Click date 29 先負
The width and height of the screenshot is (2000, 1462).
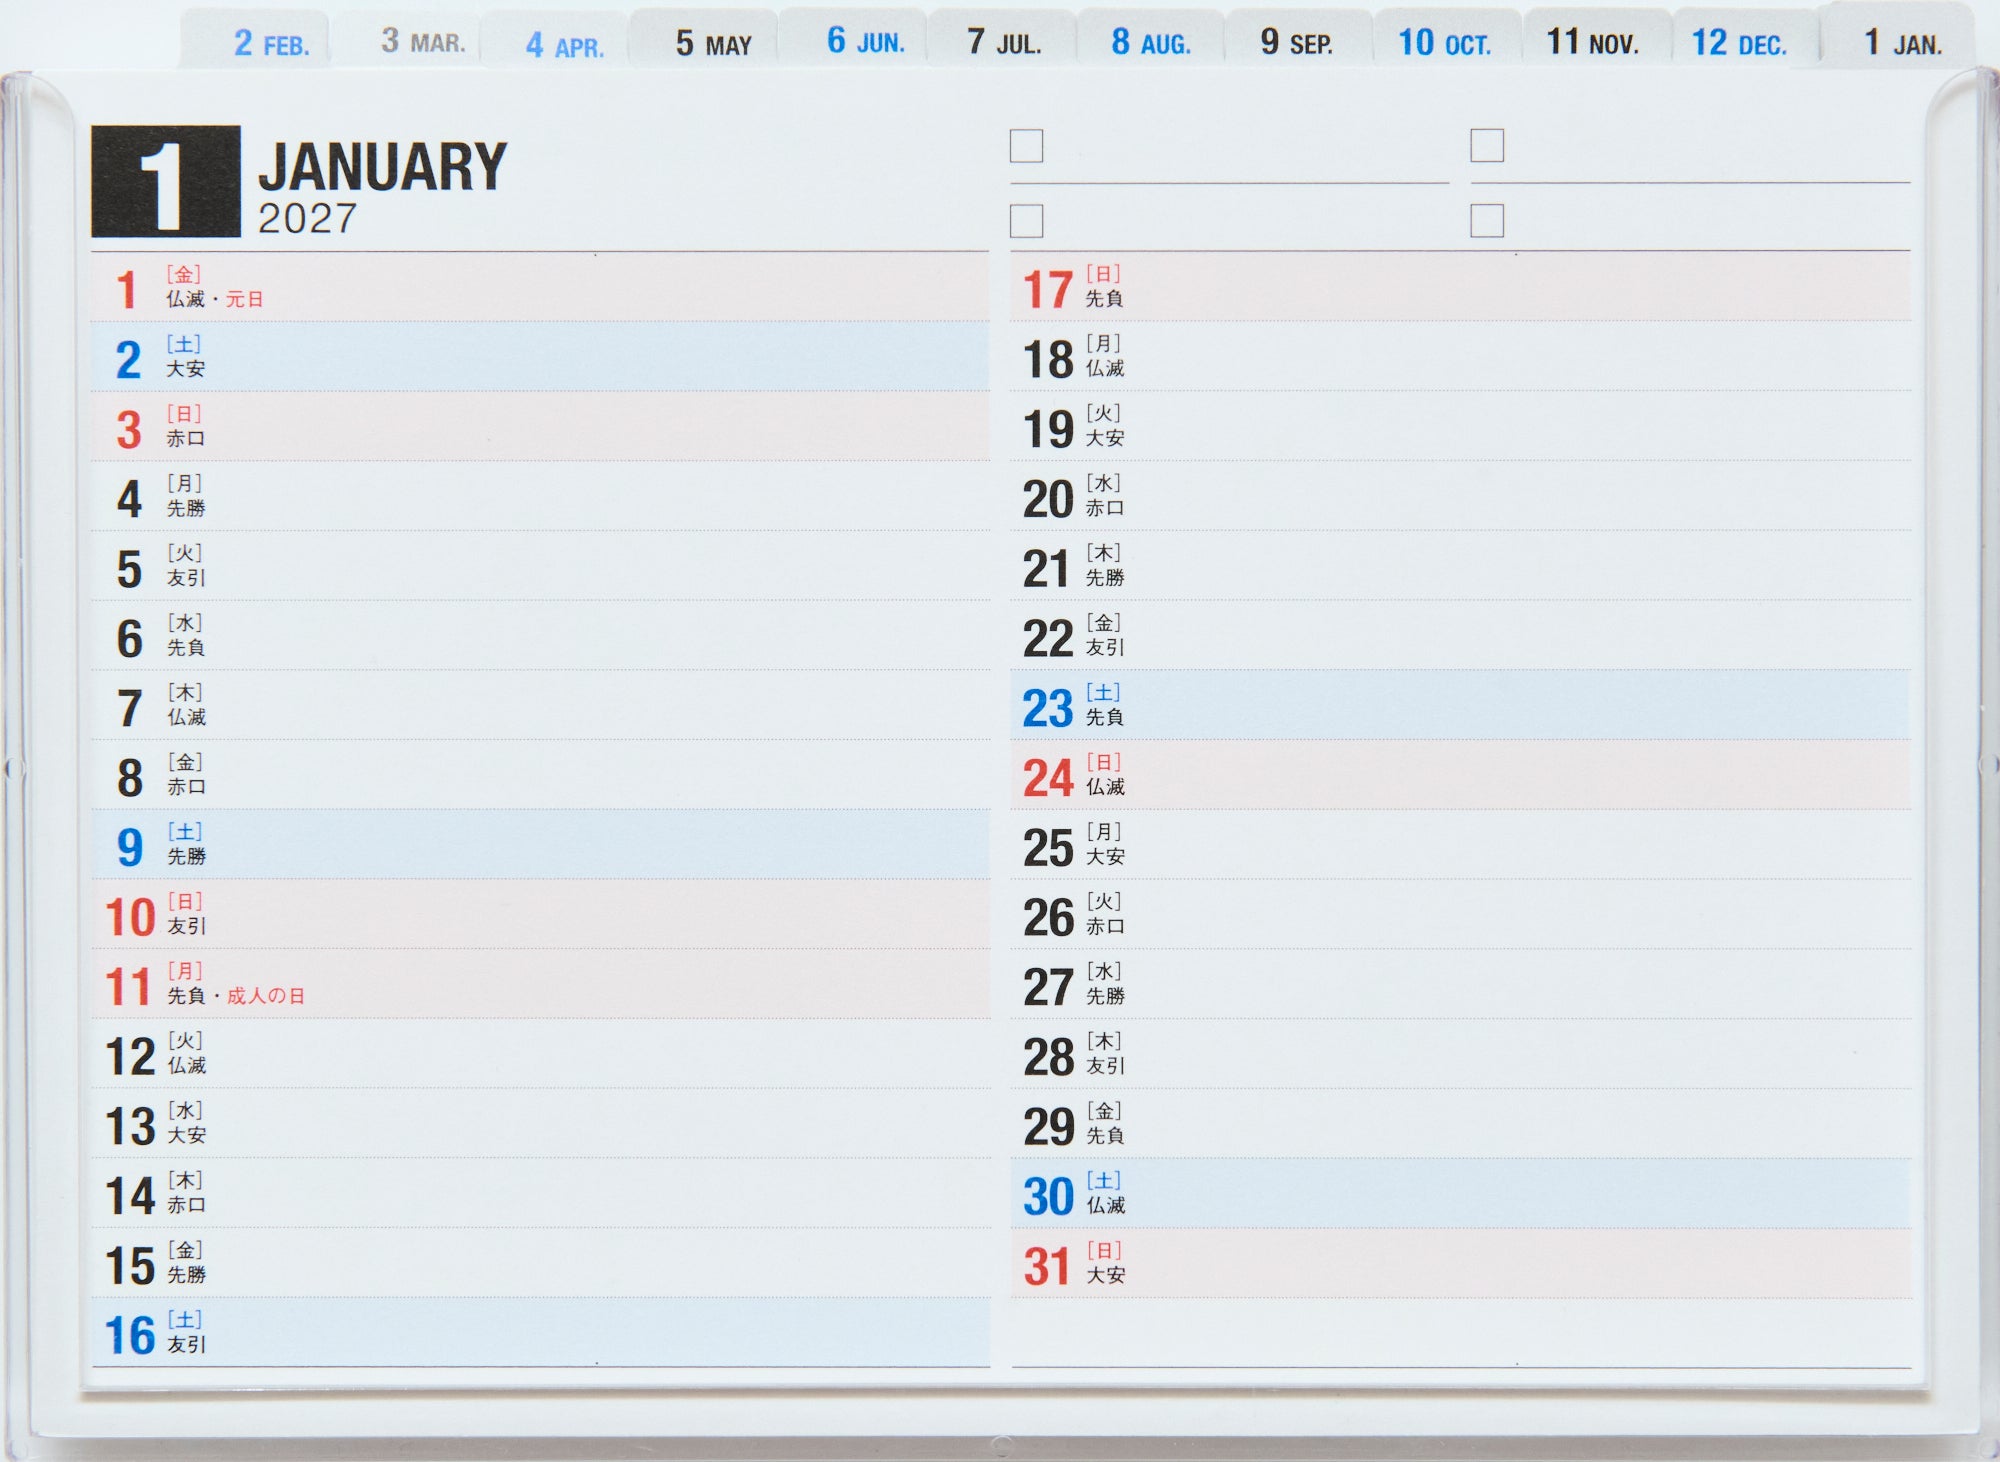(1460, 1124)
